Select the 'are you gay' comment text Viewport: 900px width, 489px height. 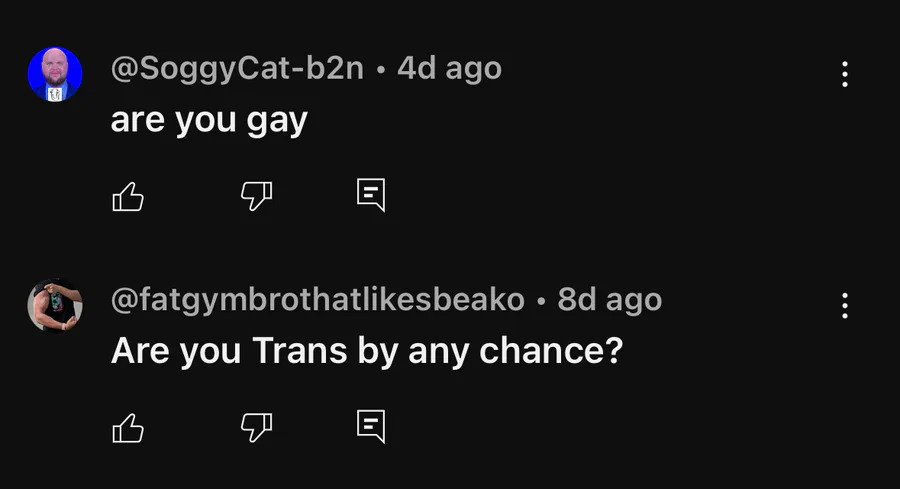[209, 122]
